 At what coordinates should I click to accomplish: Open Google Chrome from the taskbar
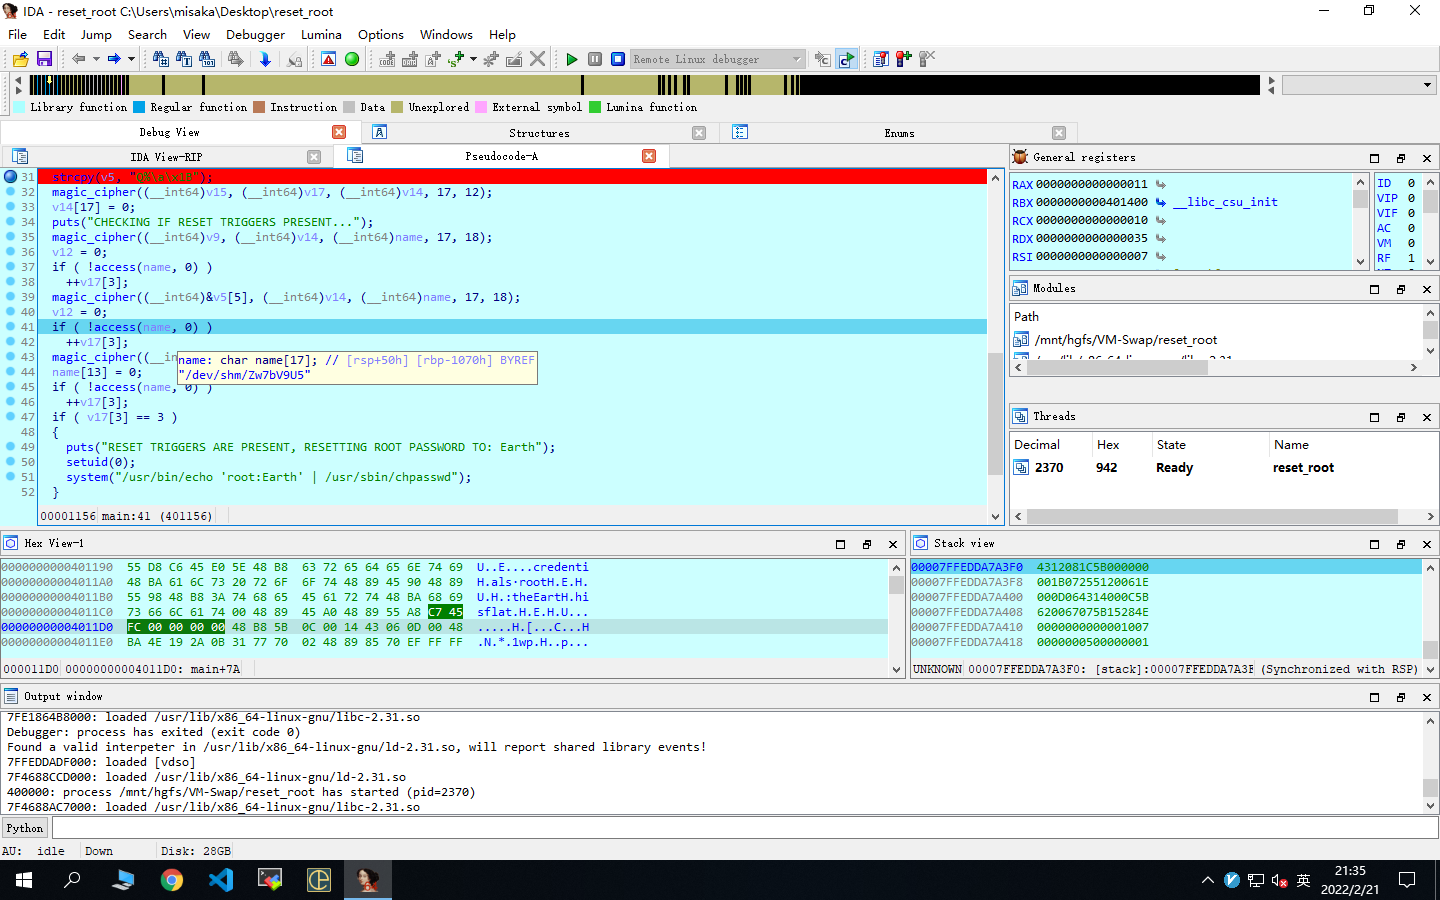pyautogui.click(x=172, y=880)
